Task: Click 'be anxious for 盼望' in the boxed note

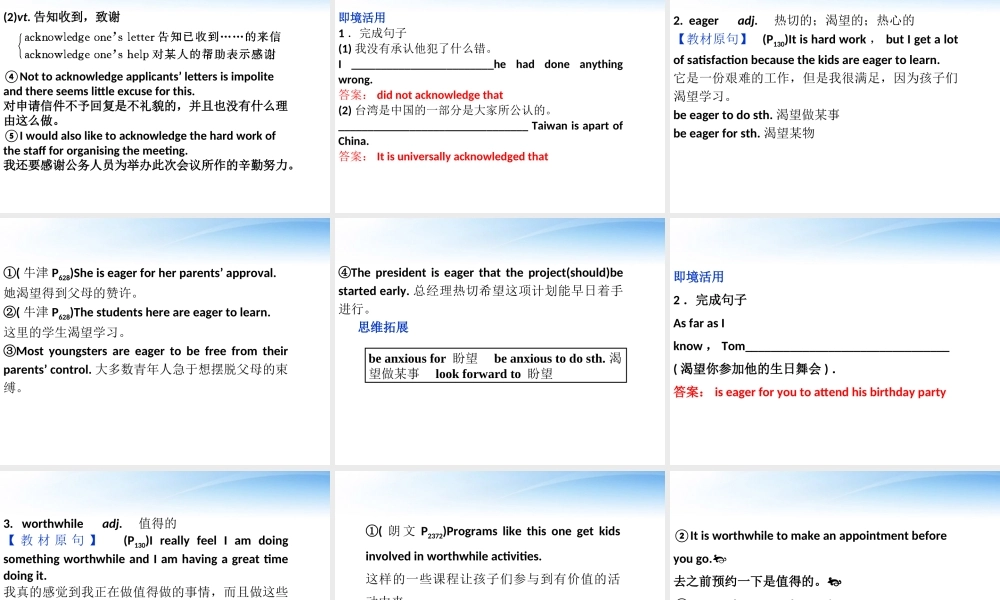Action: 423,358
